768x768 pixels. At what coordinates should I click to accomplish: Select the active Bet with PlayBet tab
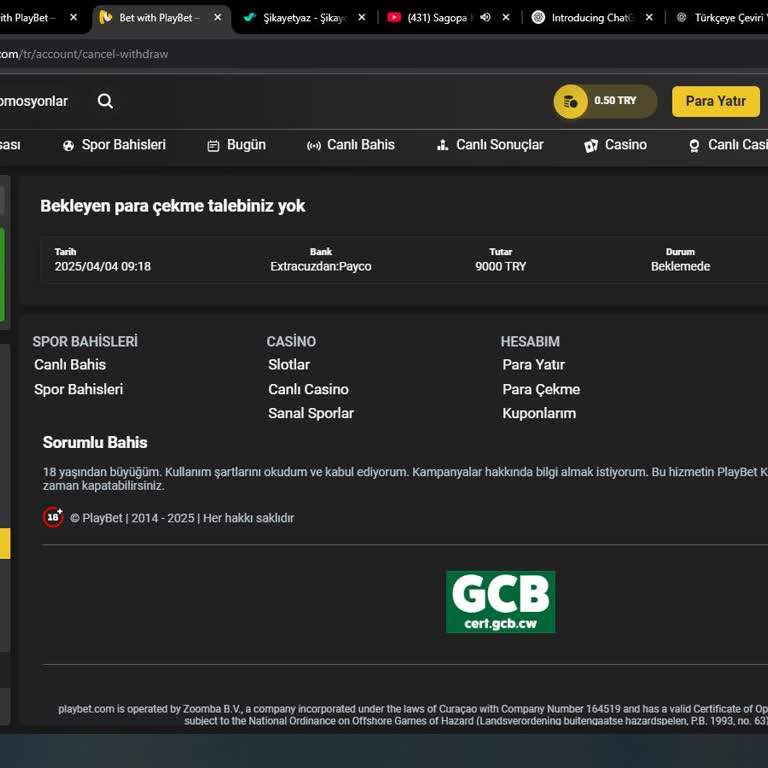pyautogui.click(x=159, y=18)
